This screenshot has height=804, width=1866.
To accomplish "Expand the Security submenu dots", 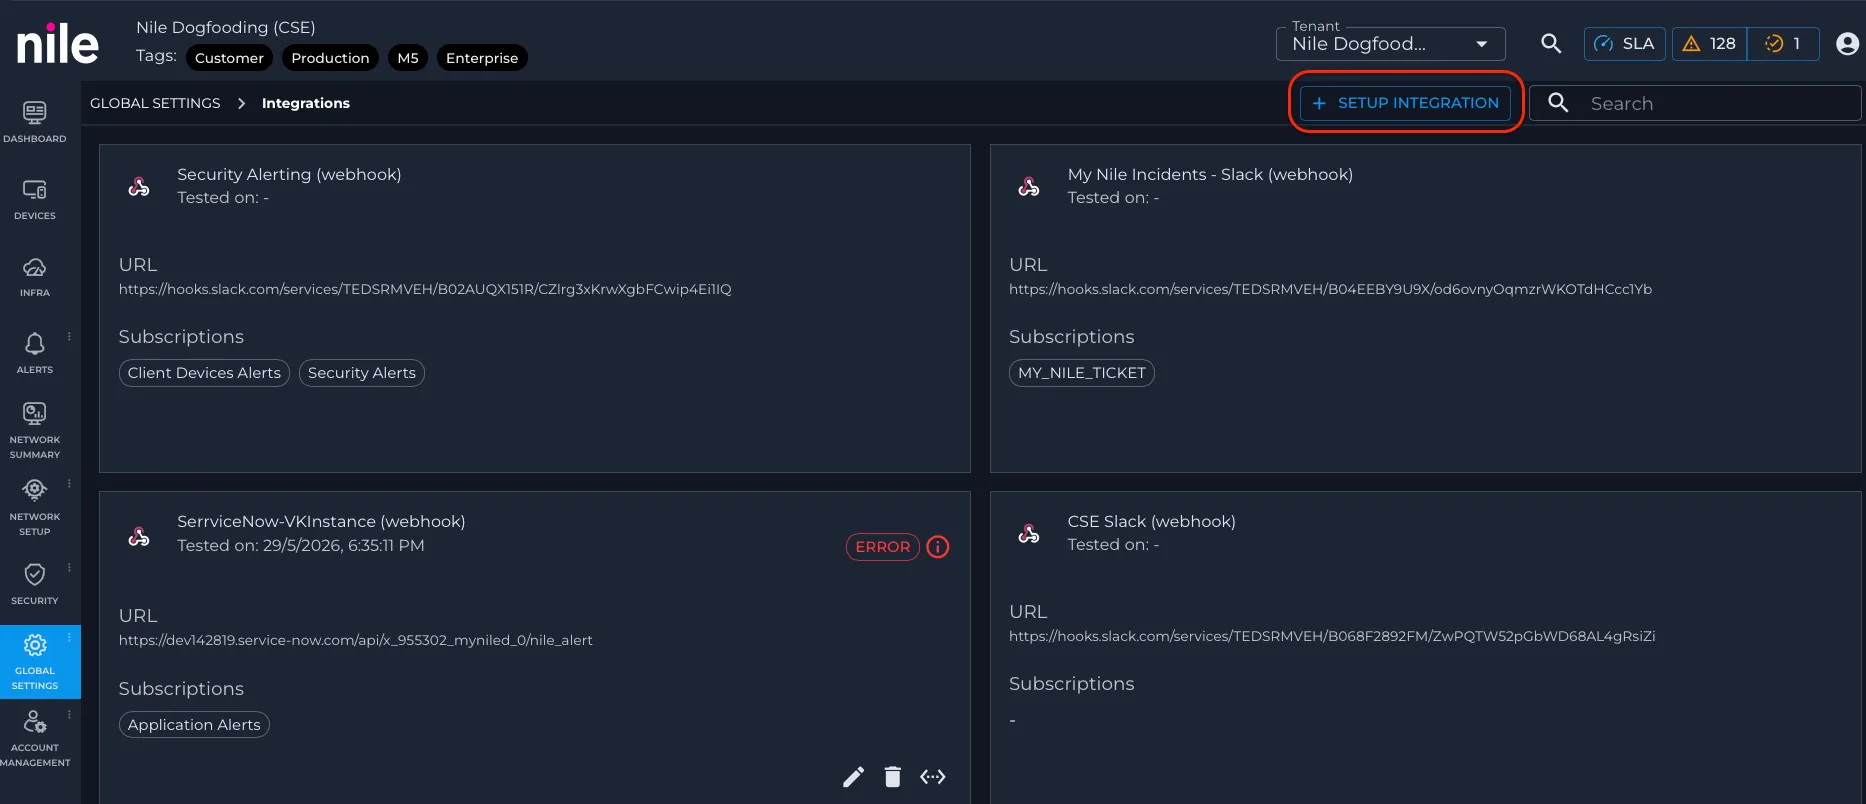I will [x=69, y=568].
